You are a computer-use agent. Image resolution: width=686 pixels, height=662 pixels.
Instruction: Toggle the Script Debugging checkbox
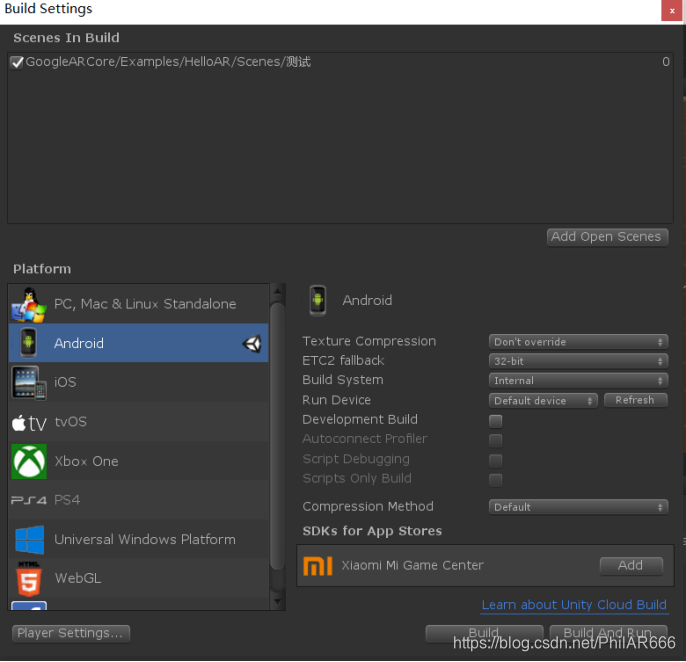point(495,460)
